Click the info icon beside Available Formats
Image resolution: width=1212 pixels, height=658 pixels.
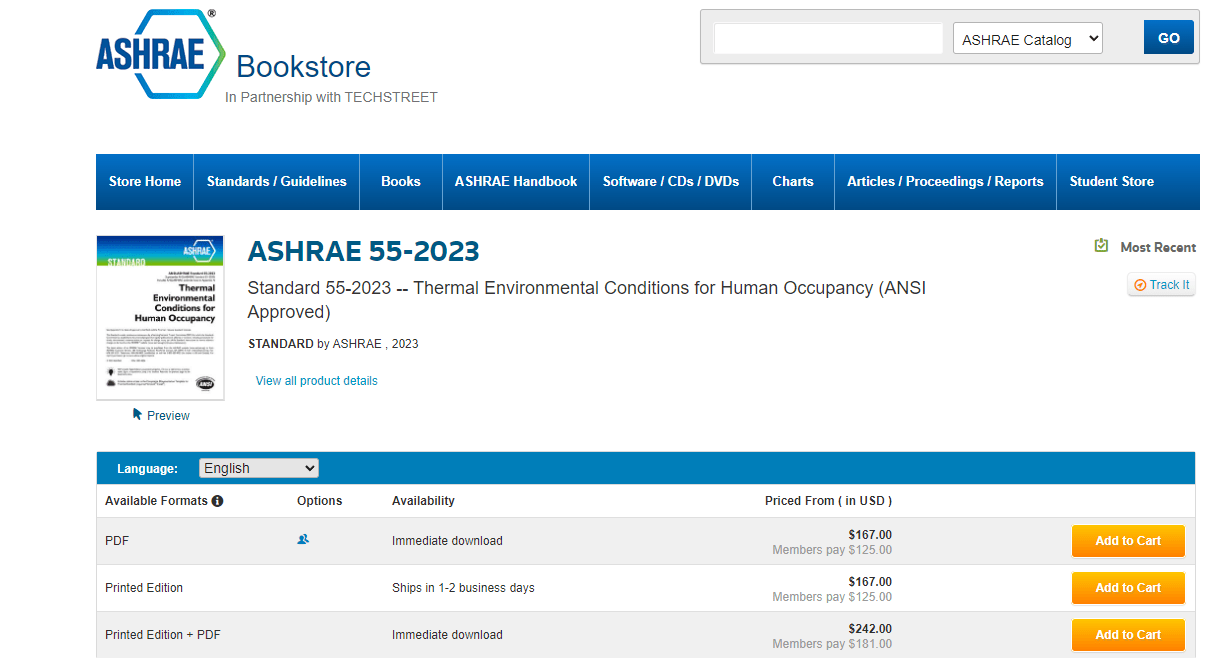pos(217,501)
